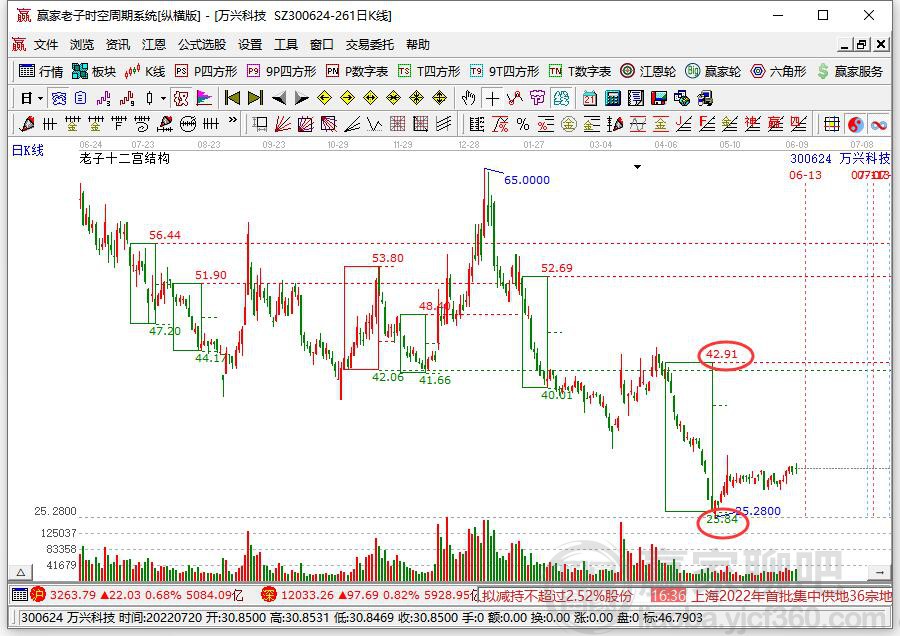900x636 pixels.
Task: Click the floppy disk save icon
Action: 658,99
